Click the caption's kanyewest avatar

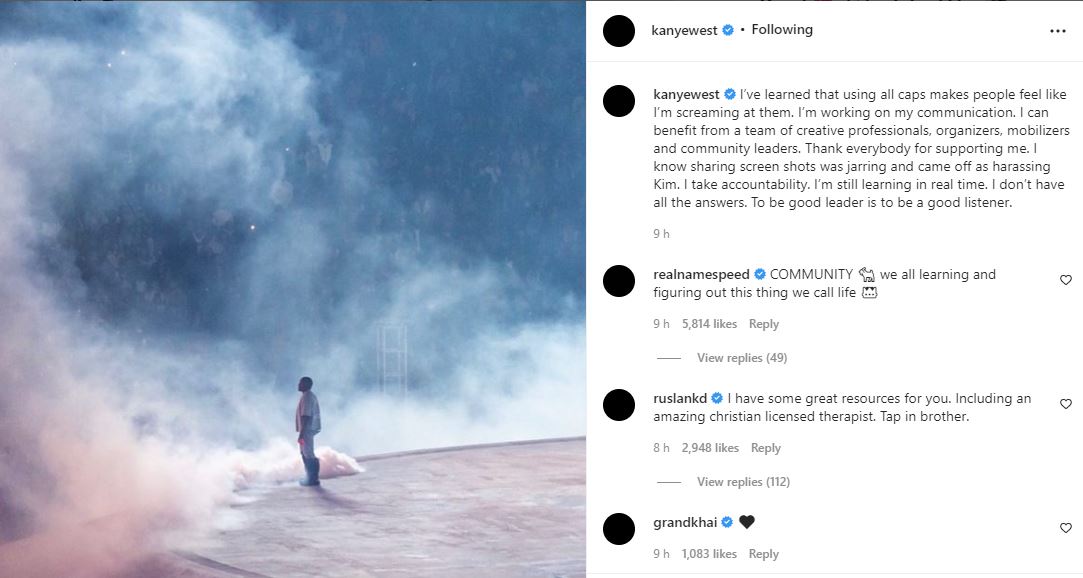[619, 101]
